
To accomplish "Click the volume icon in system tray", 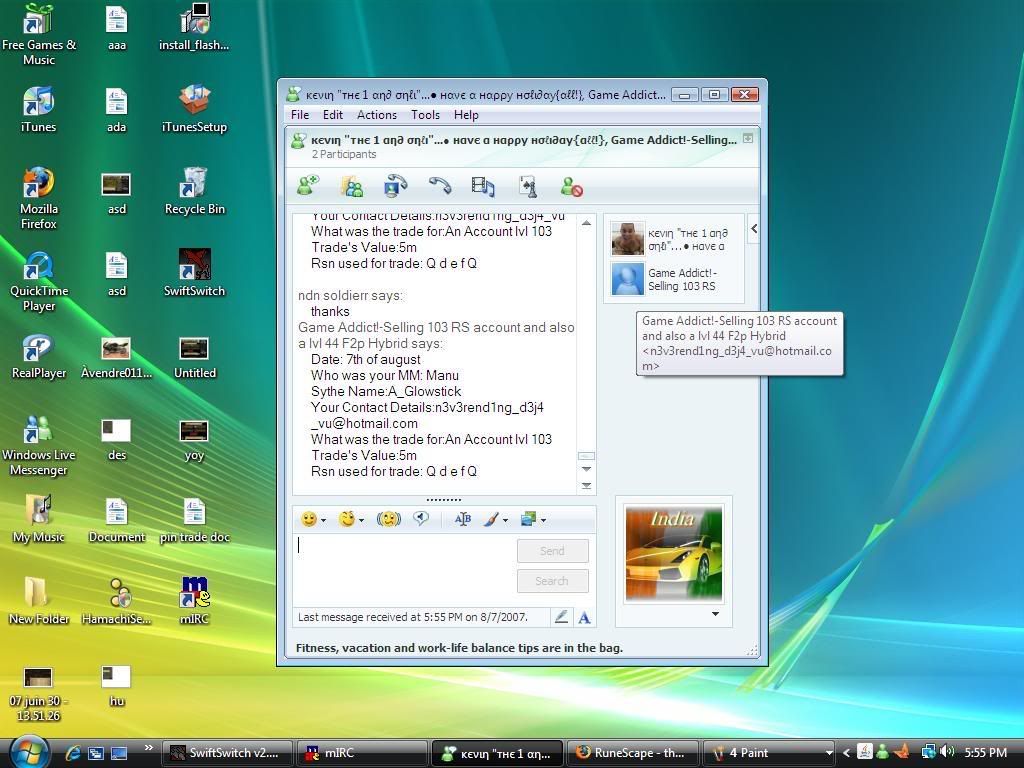I will click(x=948, y=752).
